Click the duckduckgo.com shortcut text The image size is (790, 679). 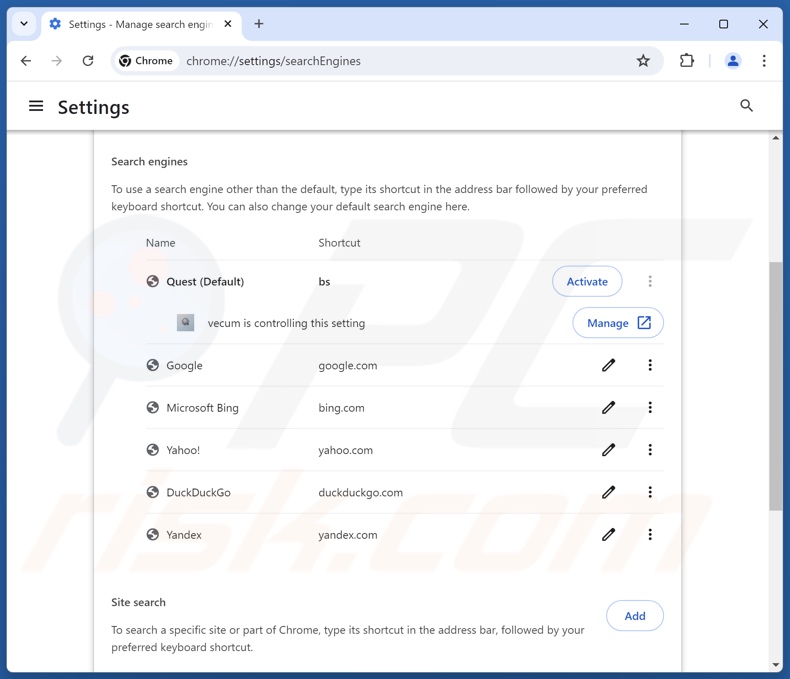(360, 493)
